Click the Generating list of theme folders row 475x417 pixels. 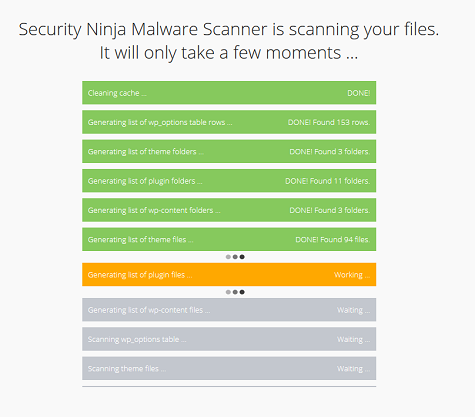click(229, 151)
